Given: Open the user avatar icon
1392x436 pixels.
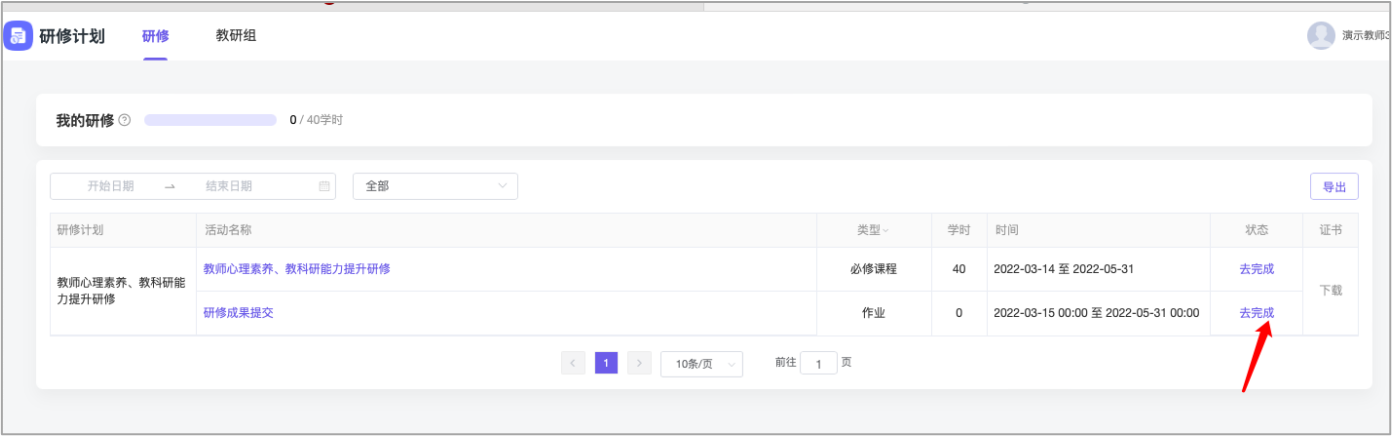Looking at the screenshot, I should (1321, 35).
